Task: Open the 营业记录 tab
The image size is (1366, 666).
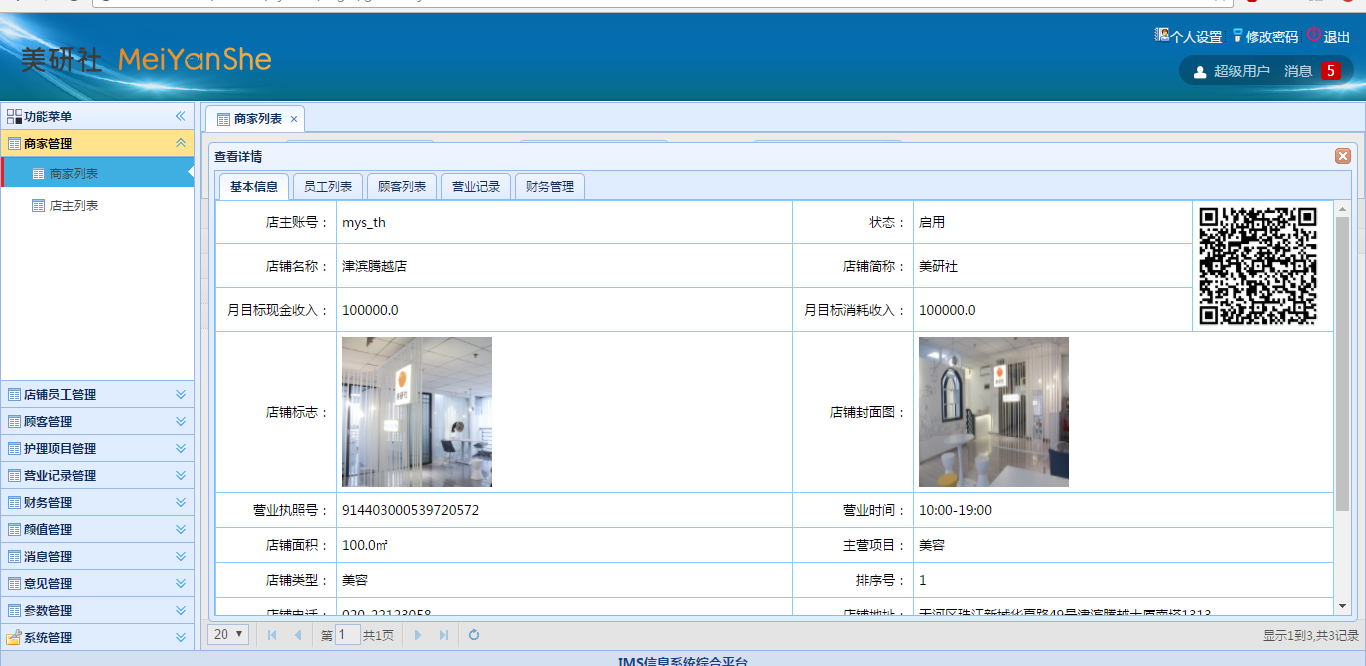Action: point(476,187)
